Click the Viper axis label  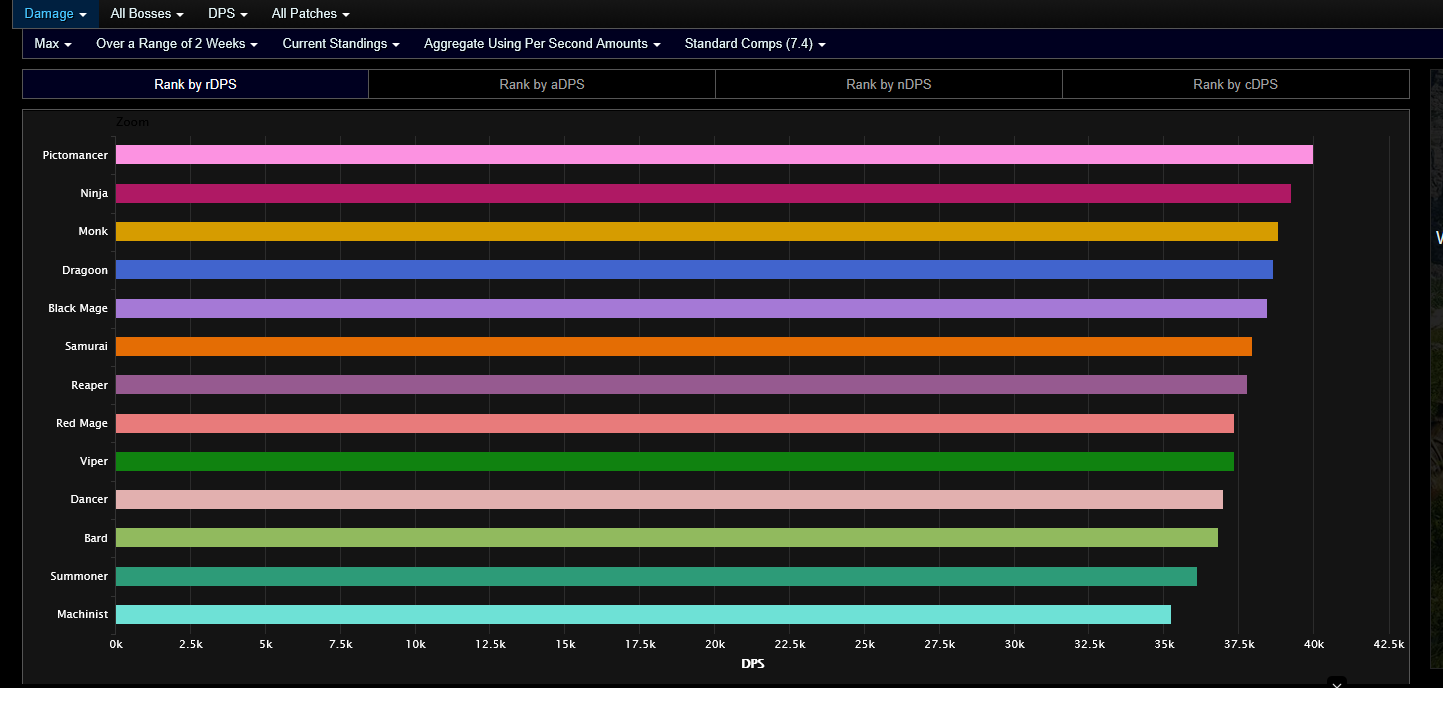(x=94, y=461)
